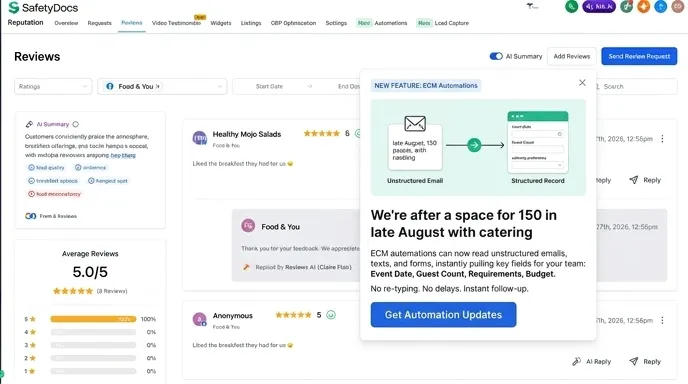Click the green phone icon in header
Image resolution: width=688 pixels, height=384 pixels.
tap(571, 6)
